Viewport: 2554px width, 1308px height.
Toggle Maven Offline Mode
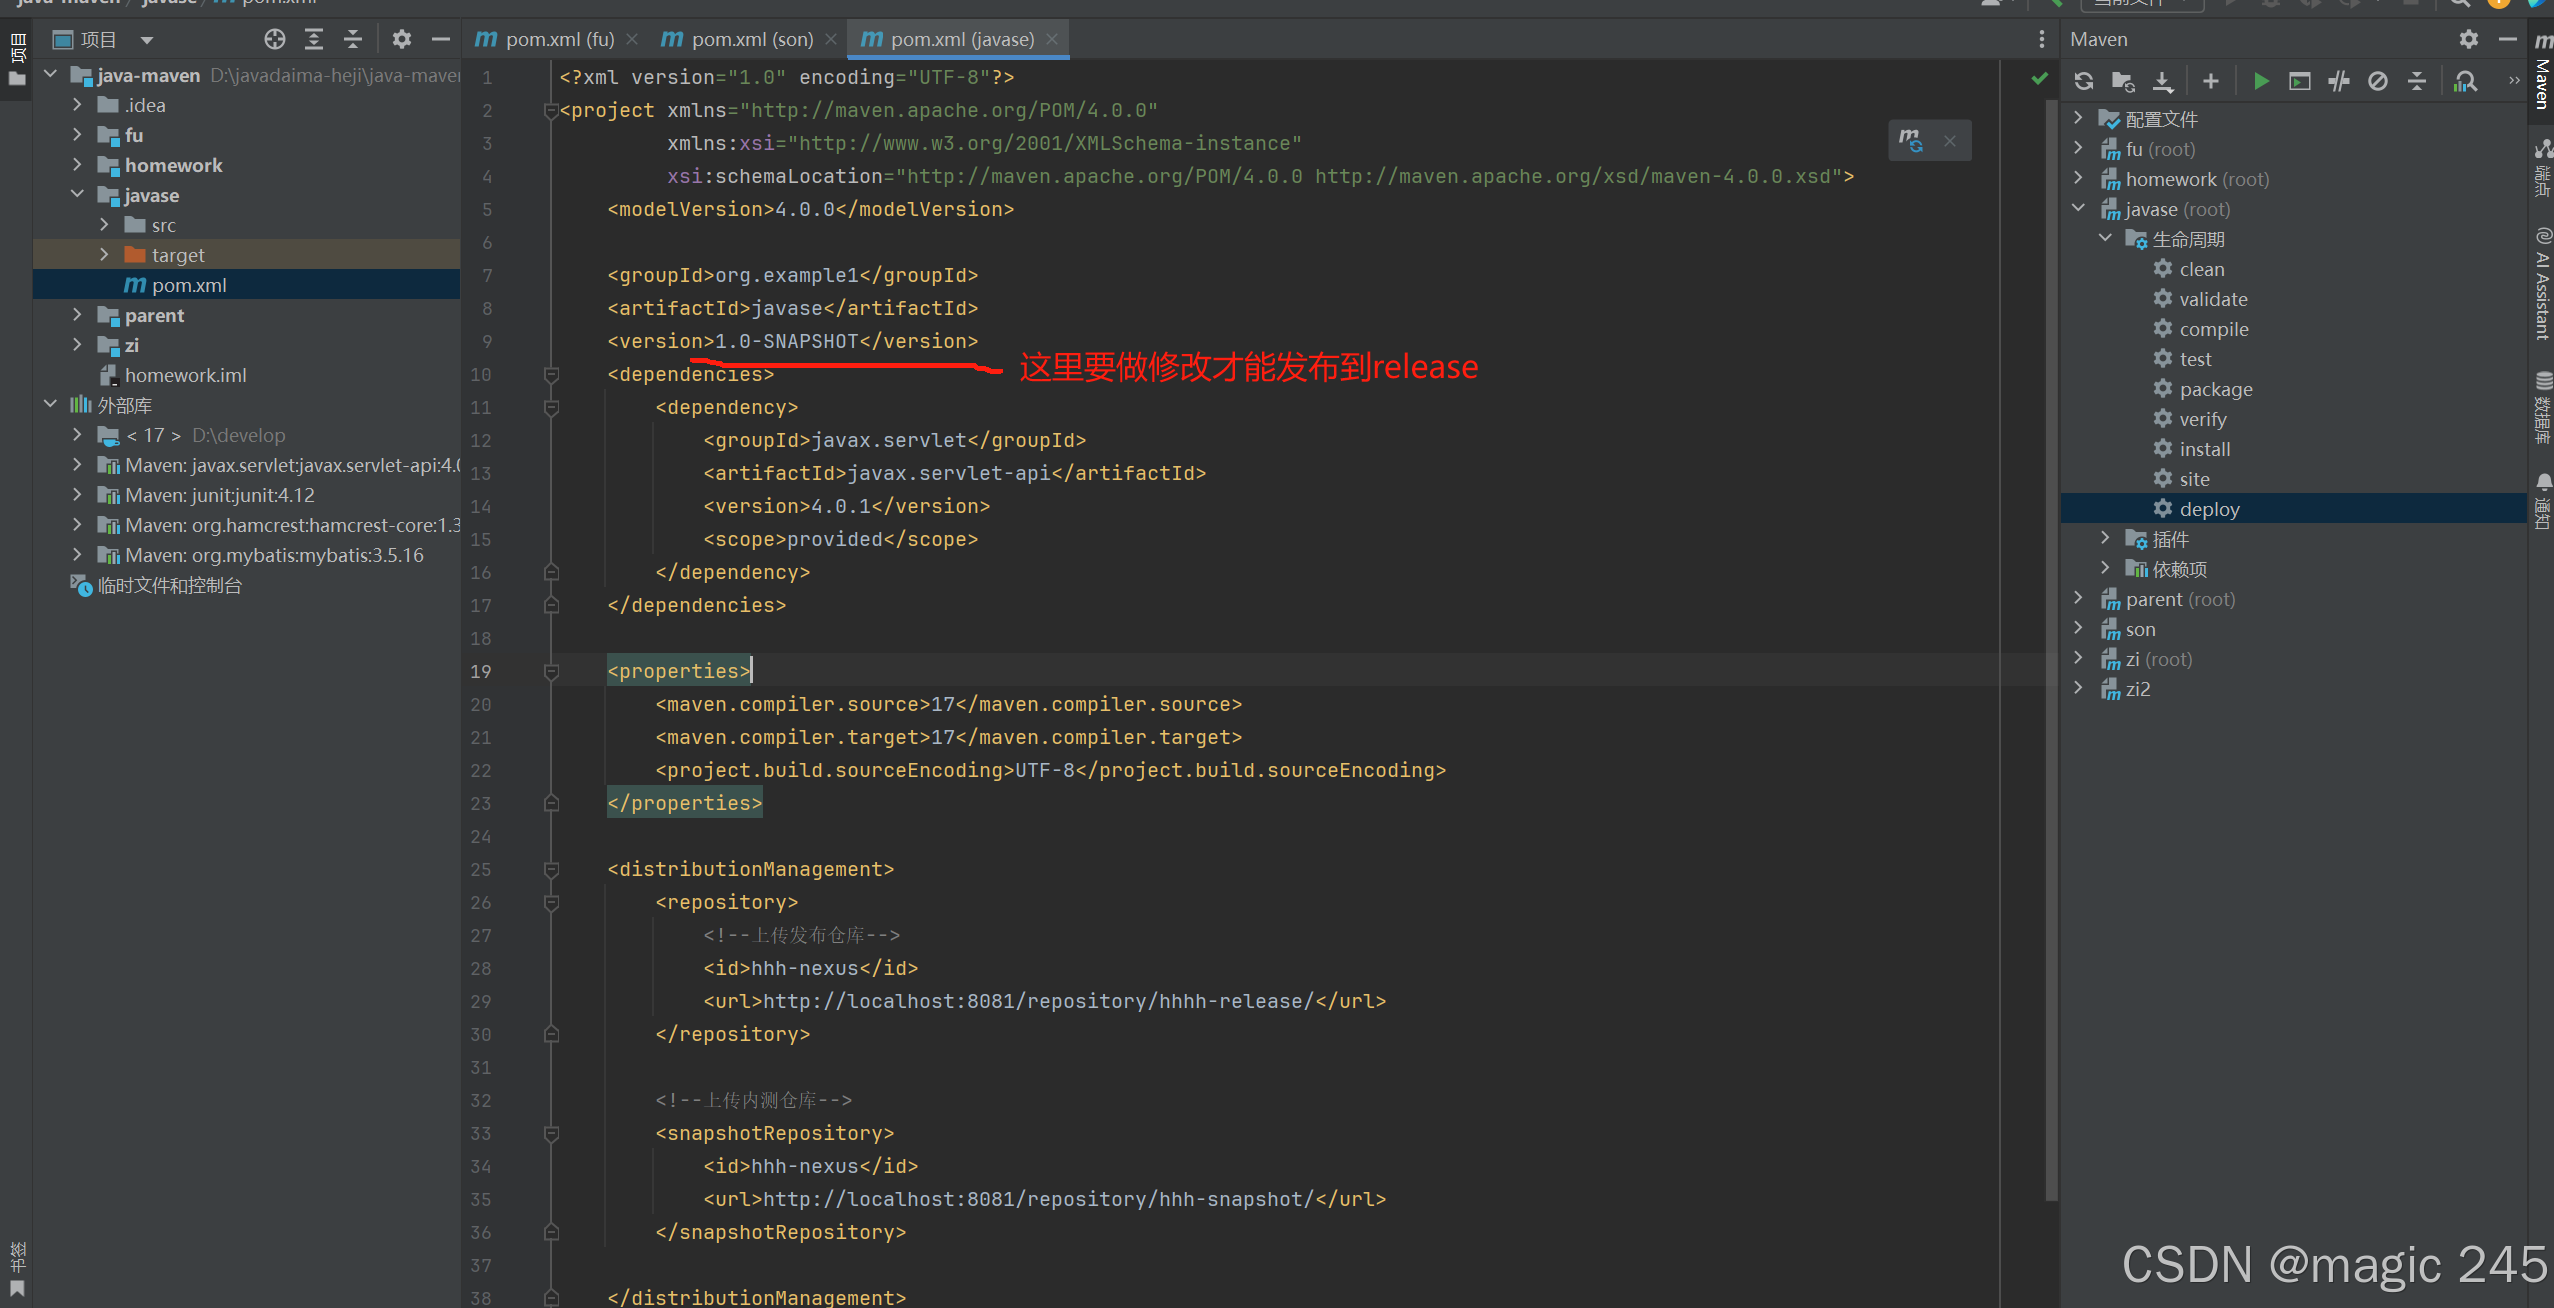click(2339, 81)
